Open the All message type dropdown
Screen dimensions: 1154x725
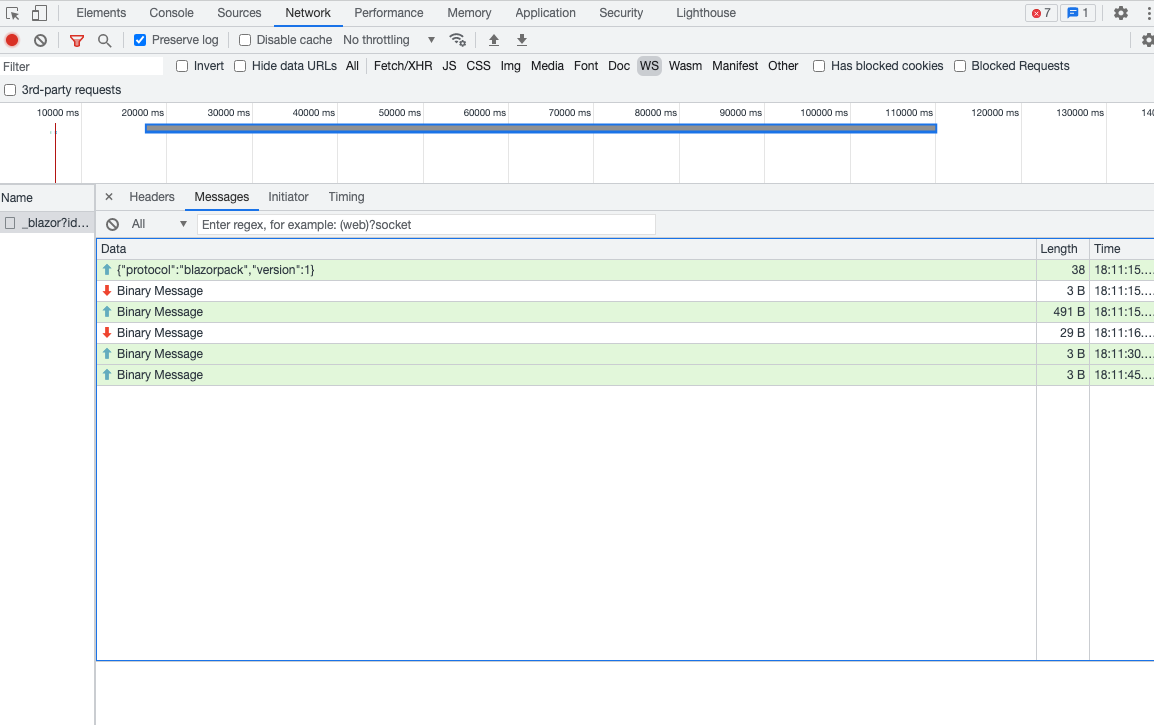click(158, 224)
